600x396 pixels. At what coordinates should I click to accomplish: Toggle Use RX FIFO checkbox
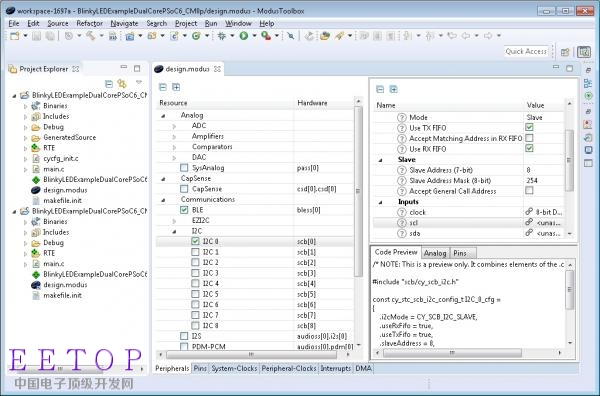click(529, 148)
